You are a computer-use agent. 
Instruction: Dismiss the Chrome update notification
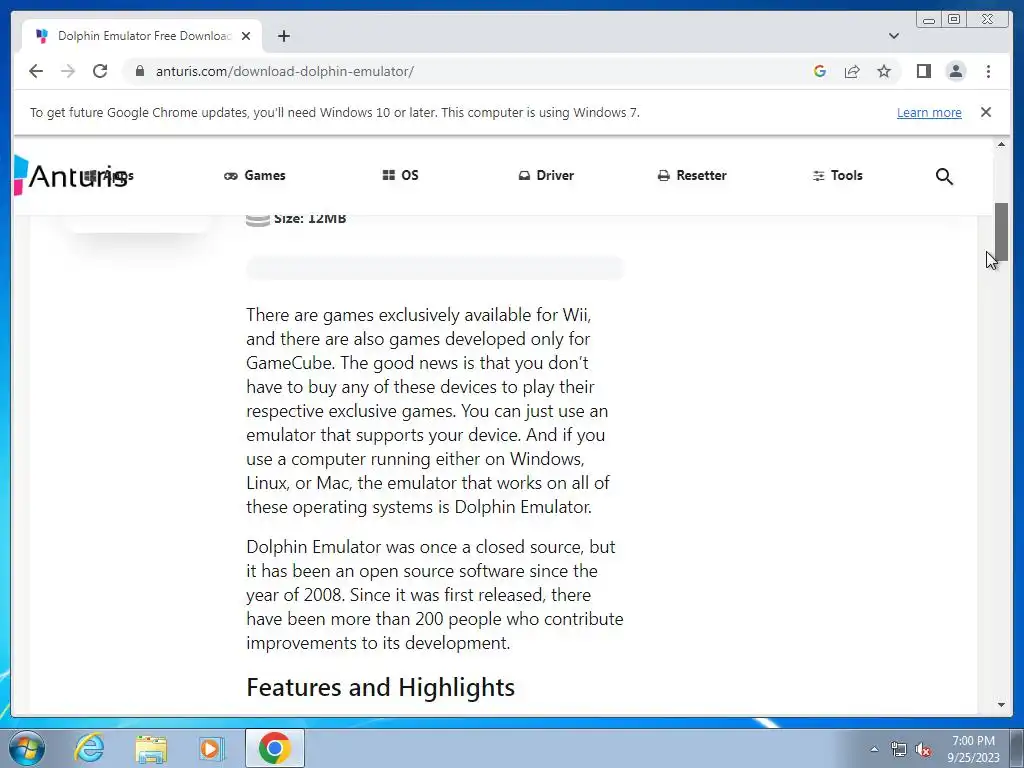point(986,112)
